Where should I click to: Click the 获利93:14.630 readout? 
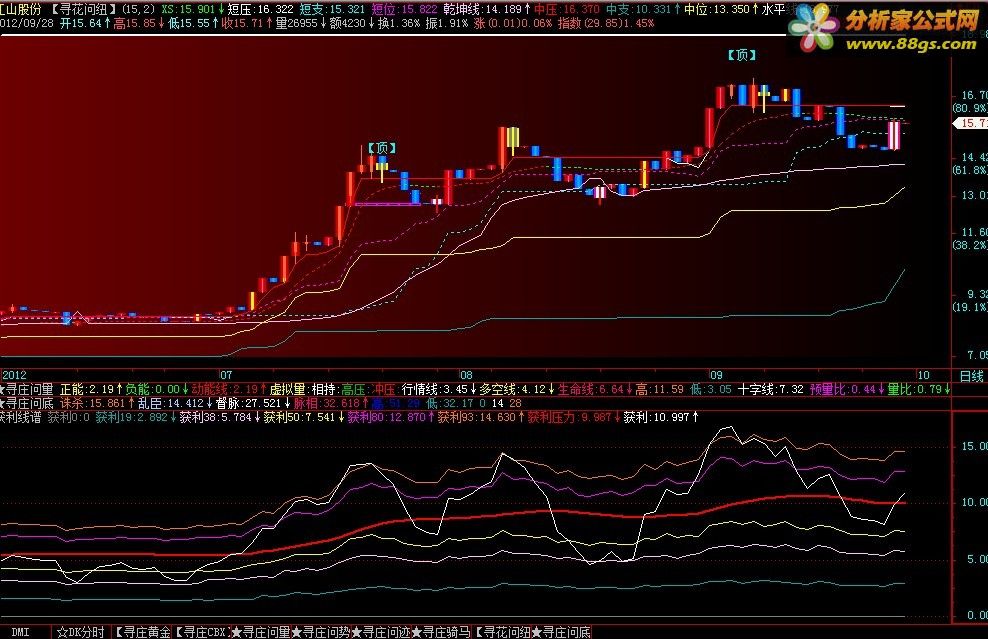[x=481, y=417]
